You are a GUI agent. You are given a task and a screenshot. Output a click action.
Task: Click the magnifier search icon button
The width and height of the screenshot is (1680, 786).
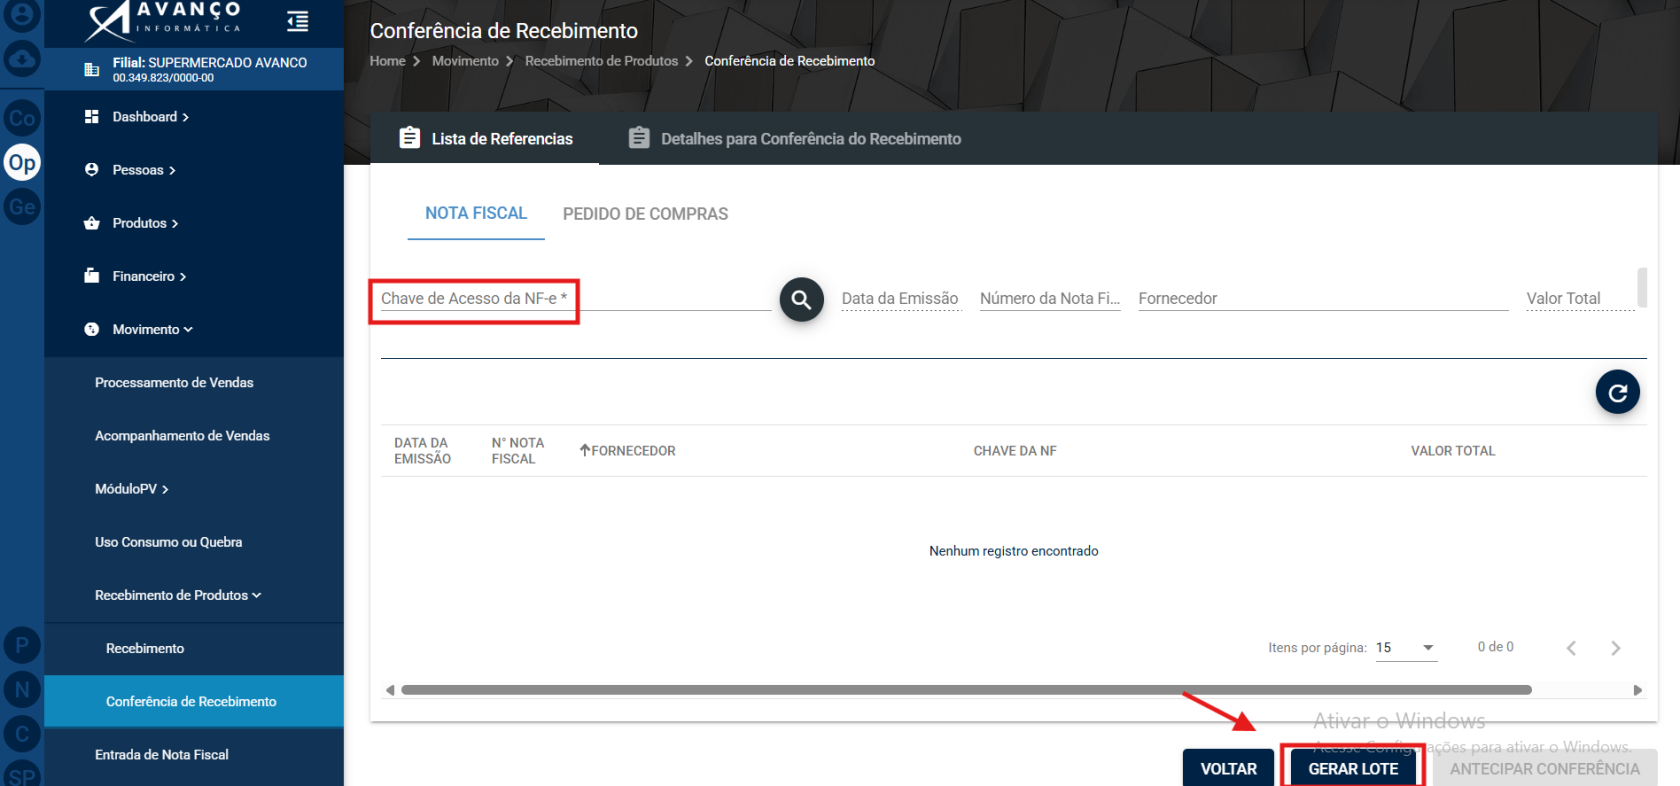coord(801,299)
